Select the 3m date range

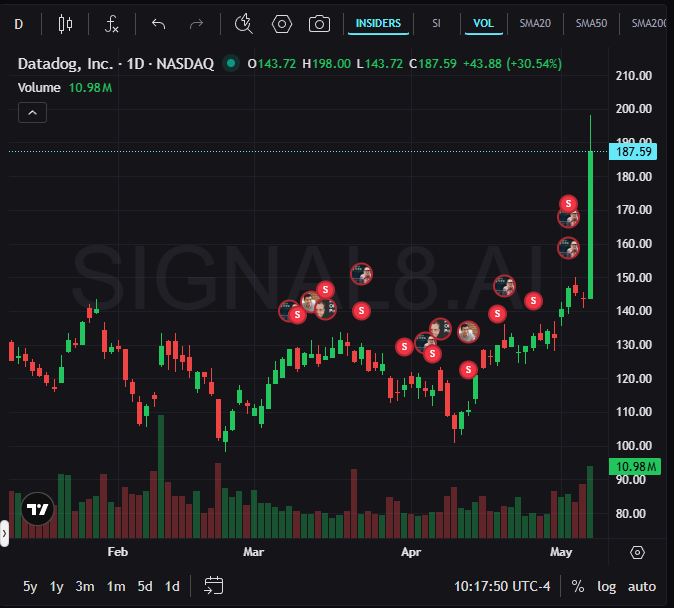tap(85, 586)
